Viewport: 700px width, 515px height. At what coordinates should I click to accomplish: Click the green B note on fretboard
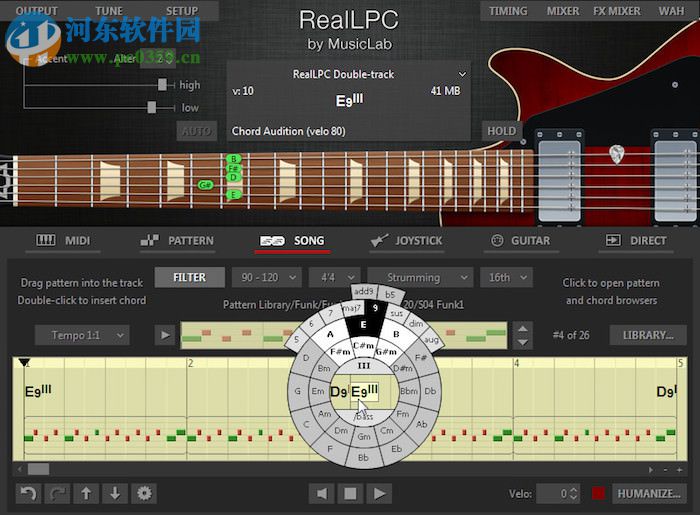point(233,159)
